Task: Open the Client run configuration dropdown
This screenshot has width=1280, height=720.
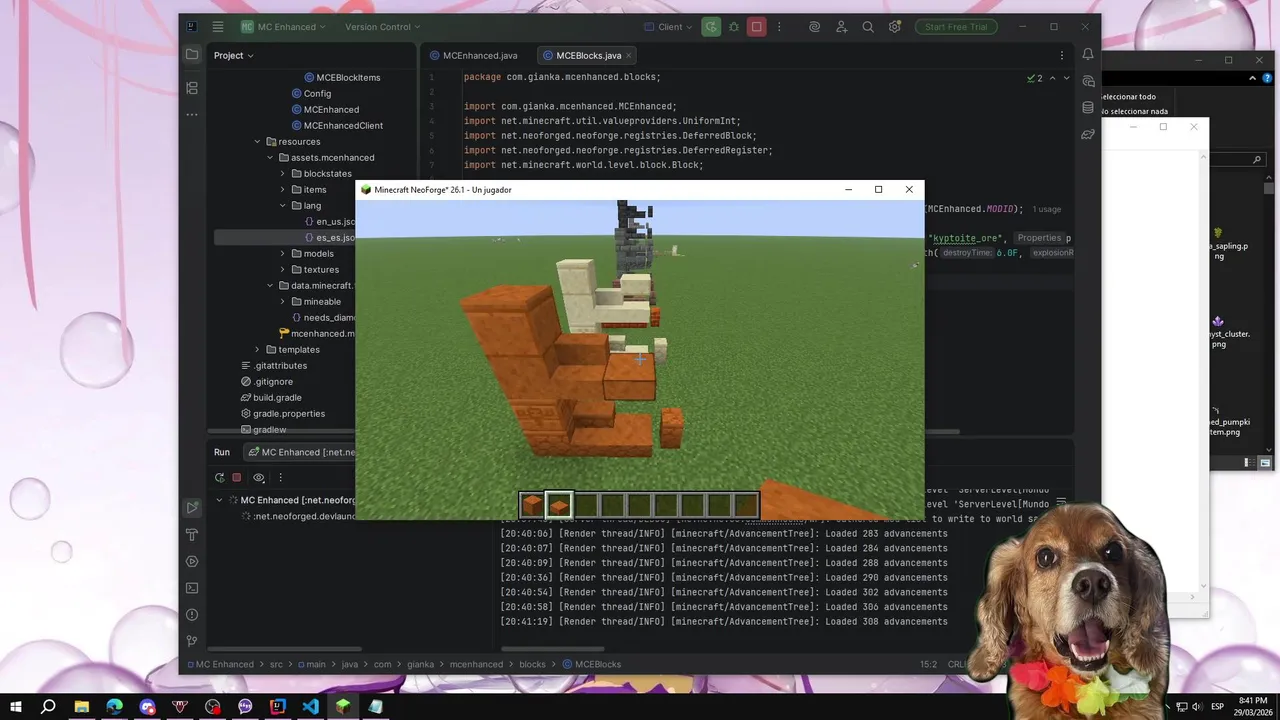Action: 669,27
